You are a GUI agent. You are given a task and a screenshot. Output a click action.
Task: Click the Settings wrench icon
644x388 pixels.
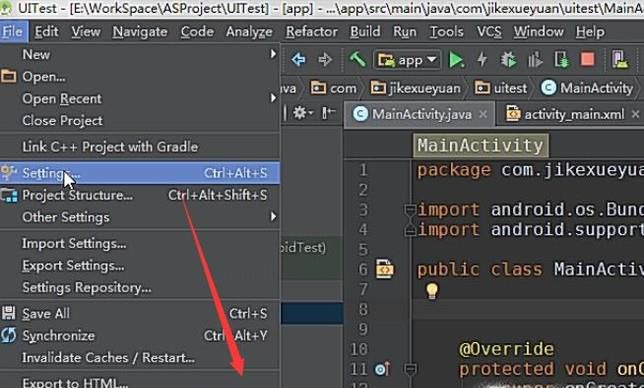click(8, 172)
